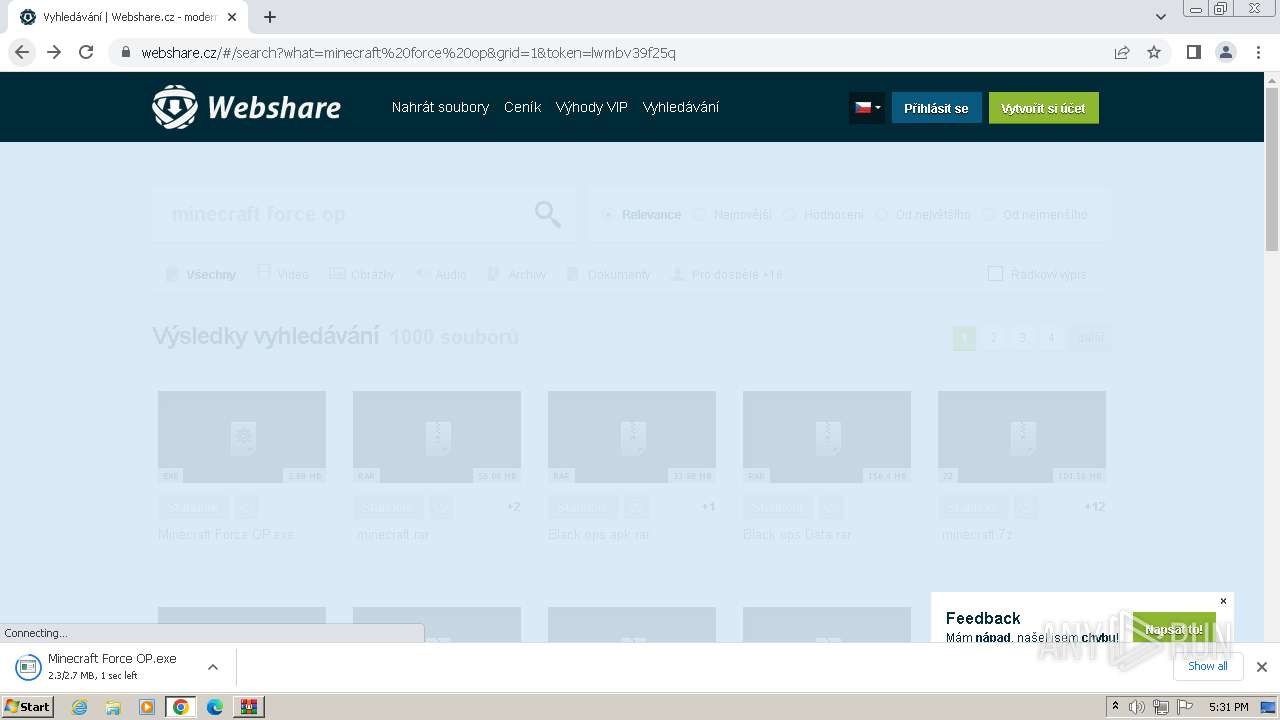The width and height of the screenshot is (1280, 720).
Task: Click the Přihlásit se button
Action: (936, 108)
